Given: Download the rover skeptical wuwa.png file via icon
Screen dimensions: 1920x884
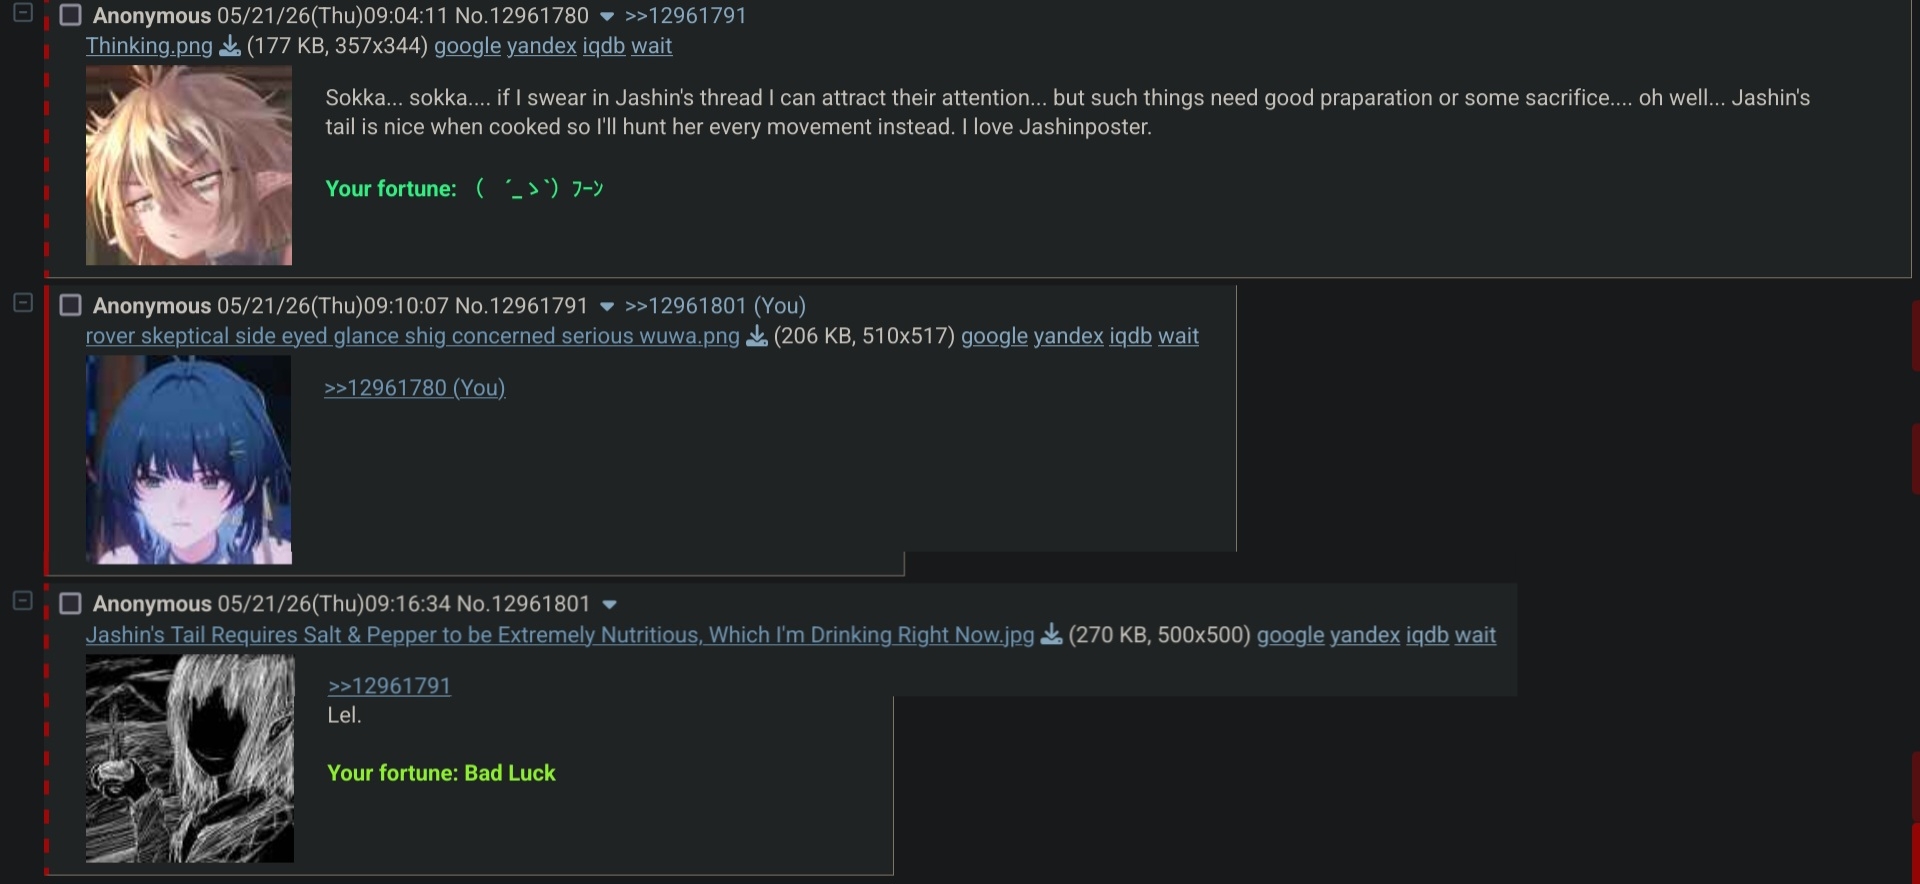Looking at the screenshot, I should 757,336.
